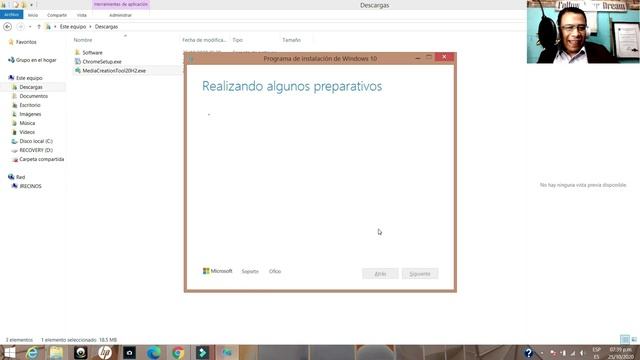Open Imágenes in the navigation pane

click(x=30, y=114)
